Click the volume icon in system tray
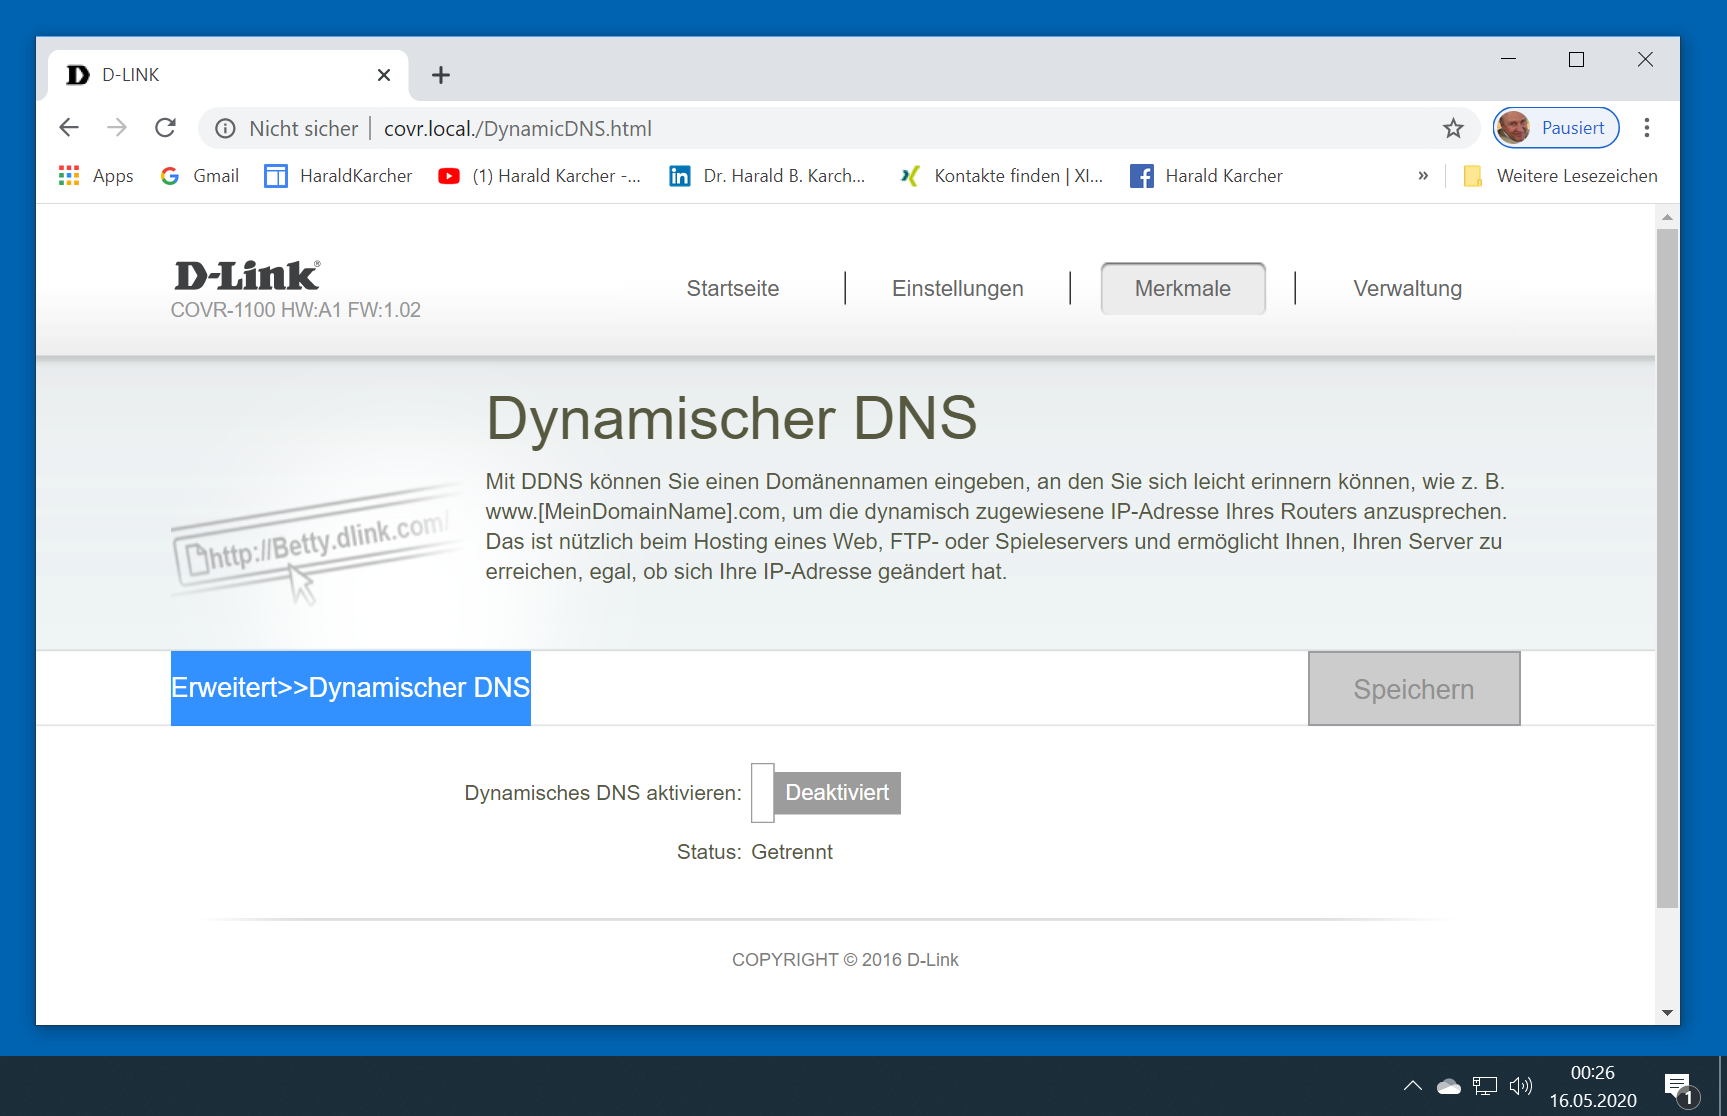The height and width of the screenshot is (1116, 1727). (1520, 1086)
